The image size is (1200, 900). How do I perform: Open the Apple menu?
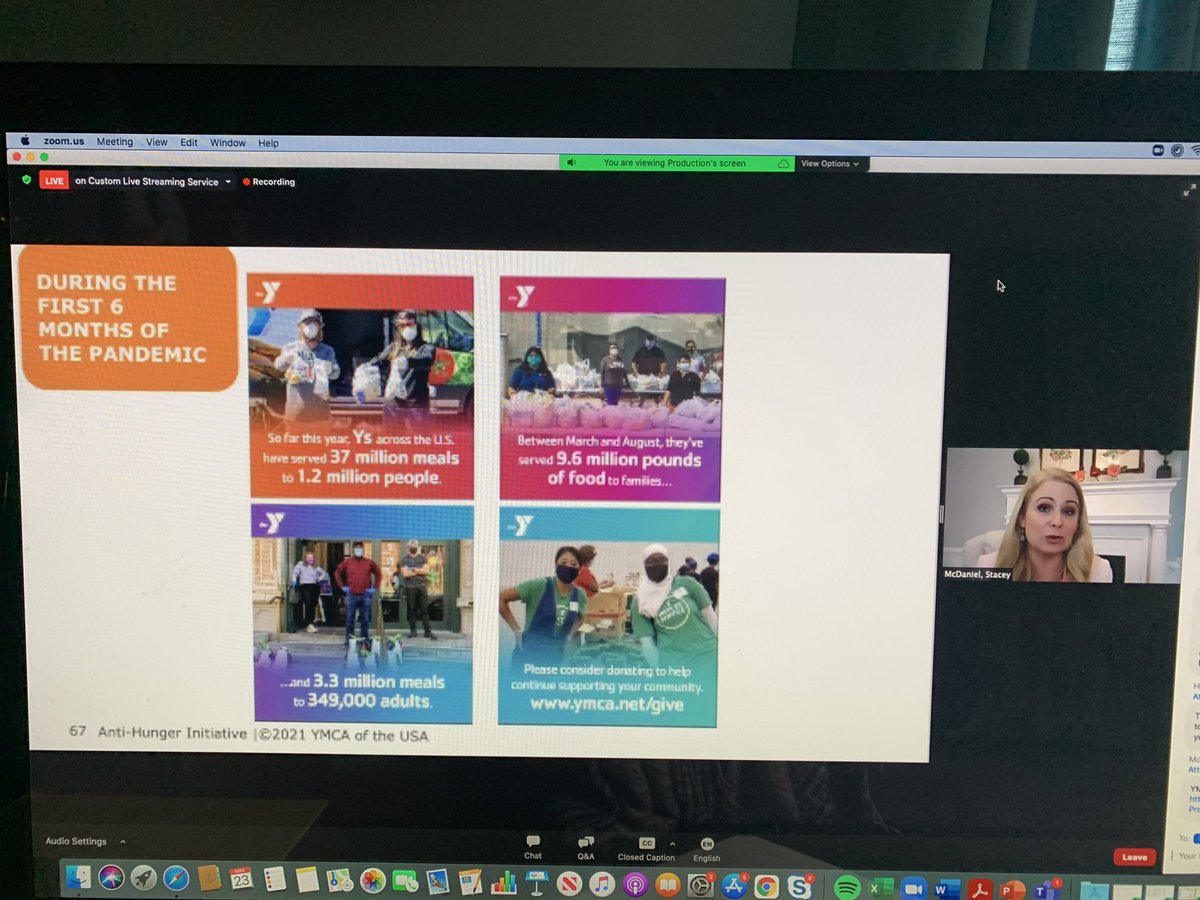point(26,142)
